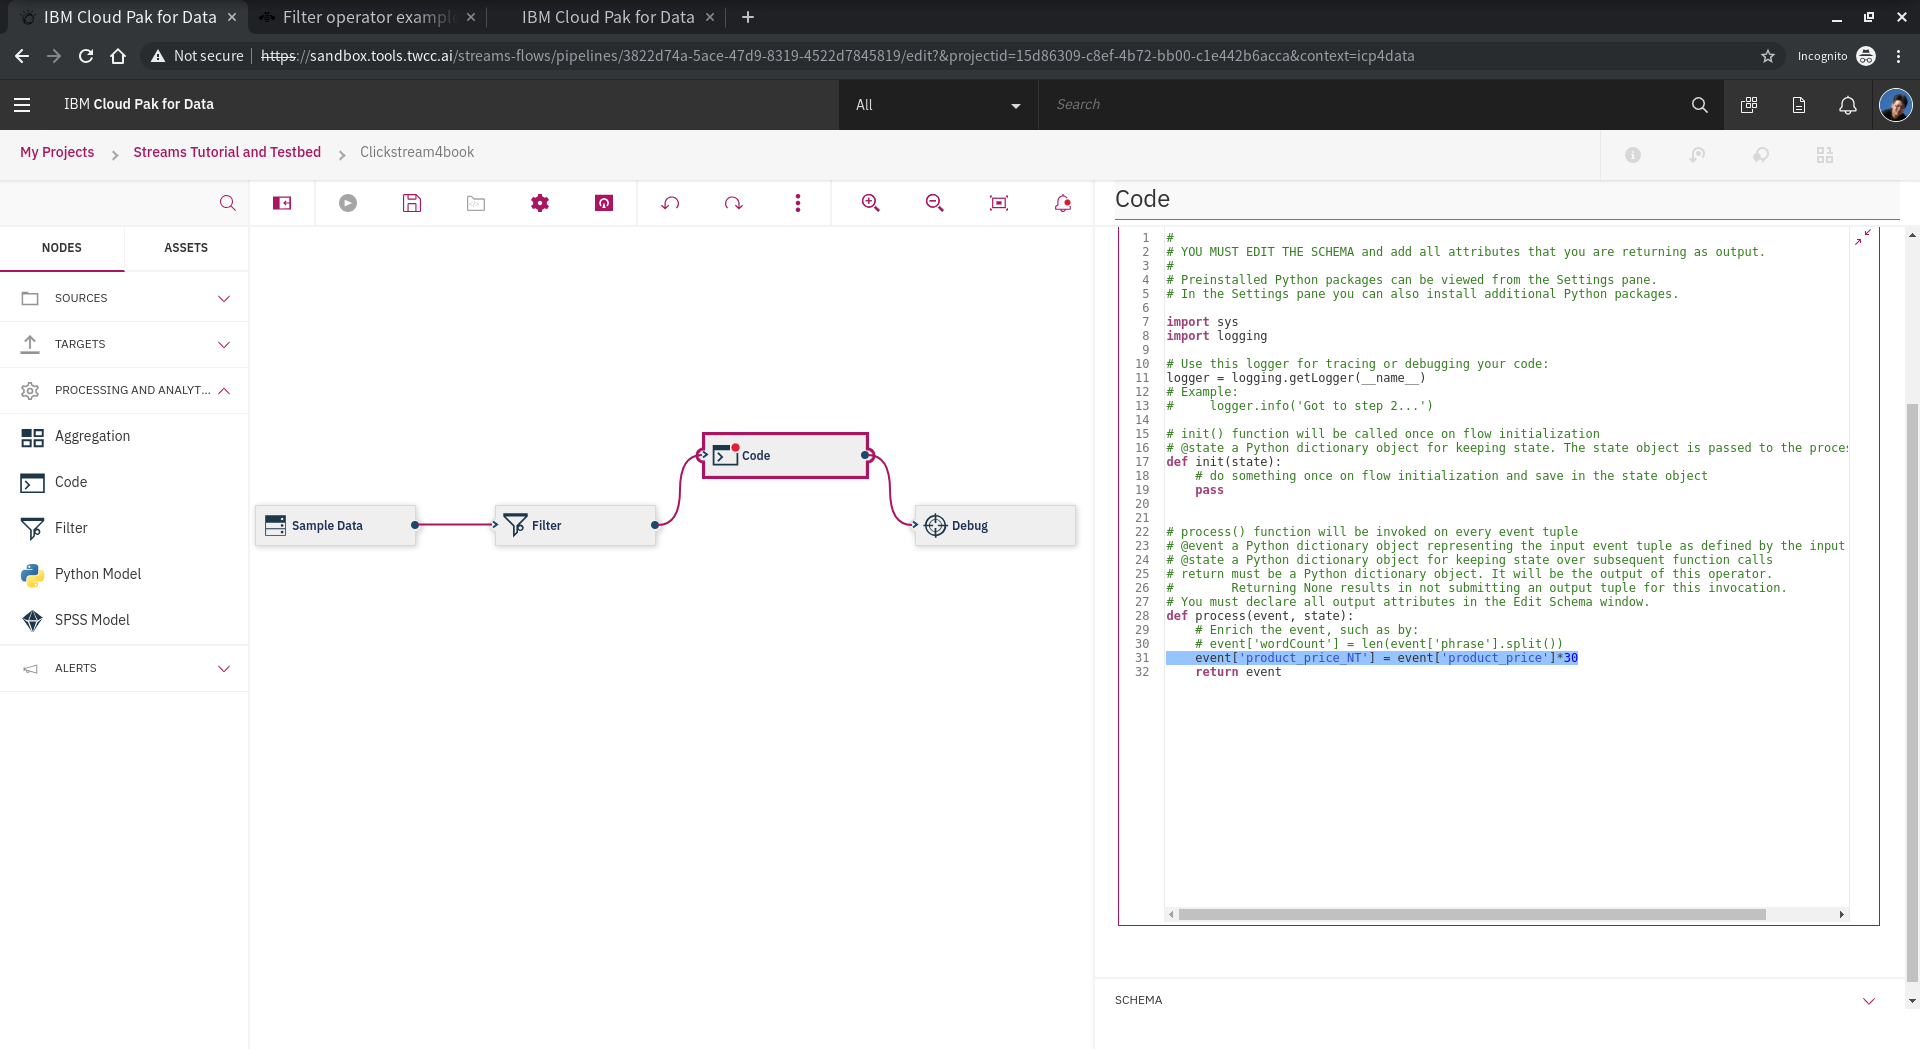Switch to the ASSETS tab
The height and width of the screenshot is (1049, 1920).
(186, 248)
